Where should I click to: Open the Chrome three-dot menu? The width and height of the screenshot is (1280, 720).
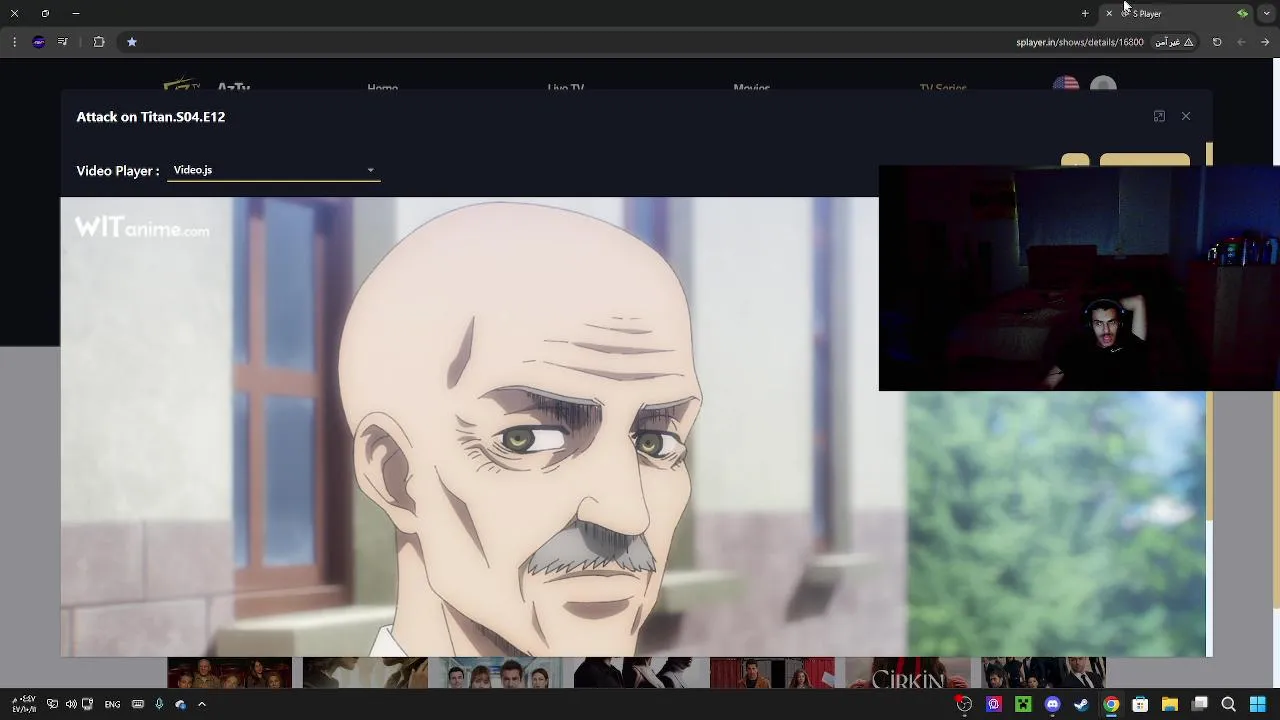14,42
